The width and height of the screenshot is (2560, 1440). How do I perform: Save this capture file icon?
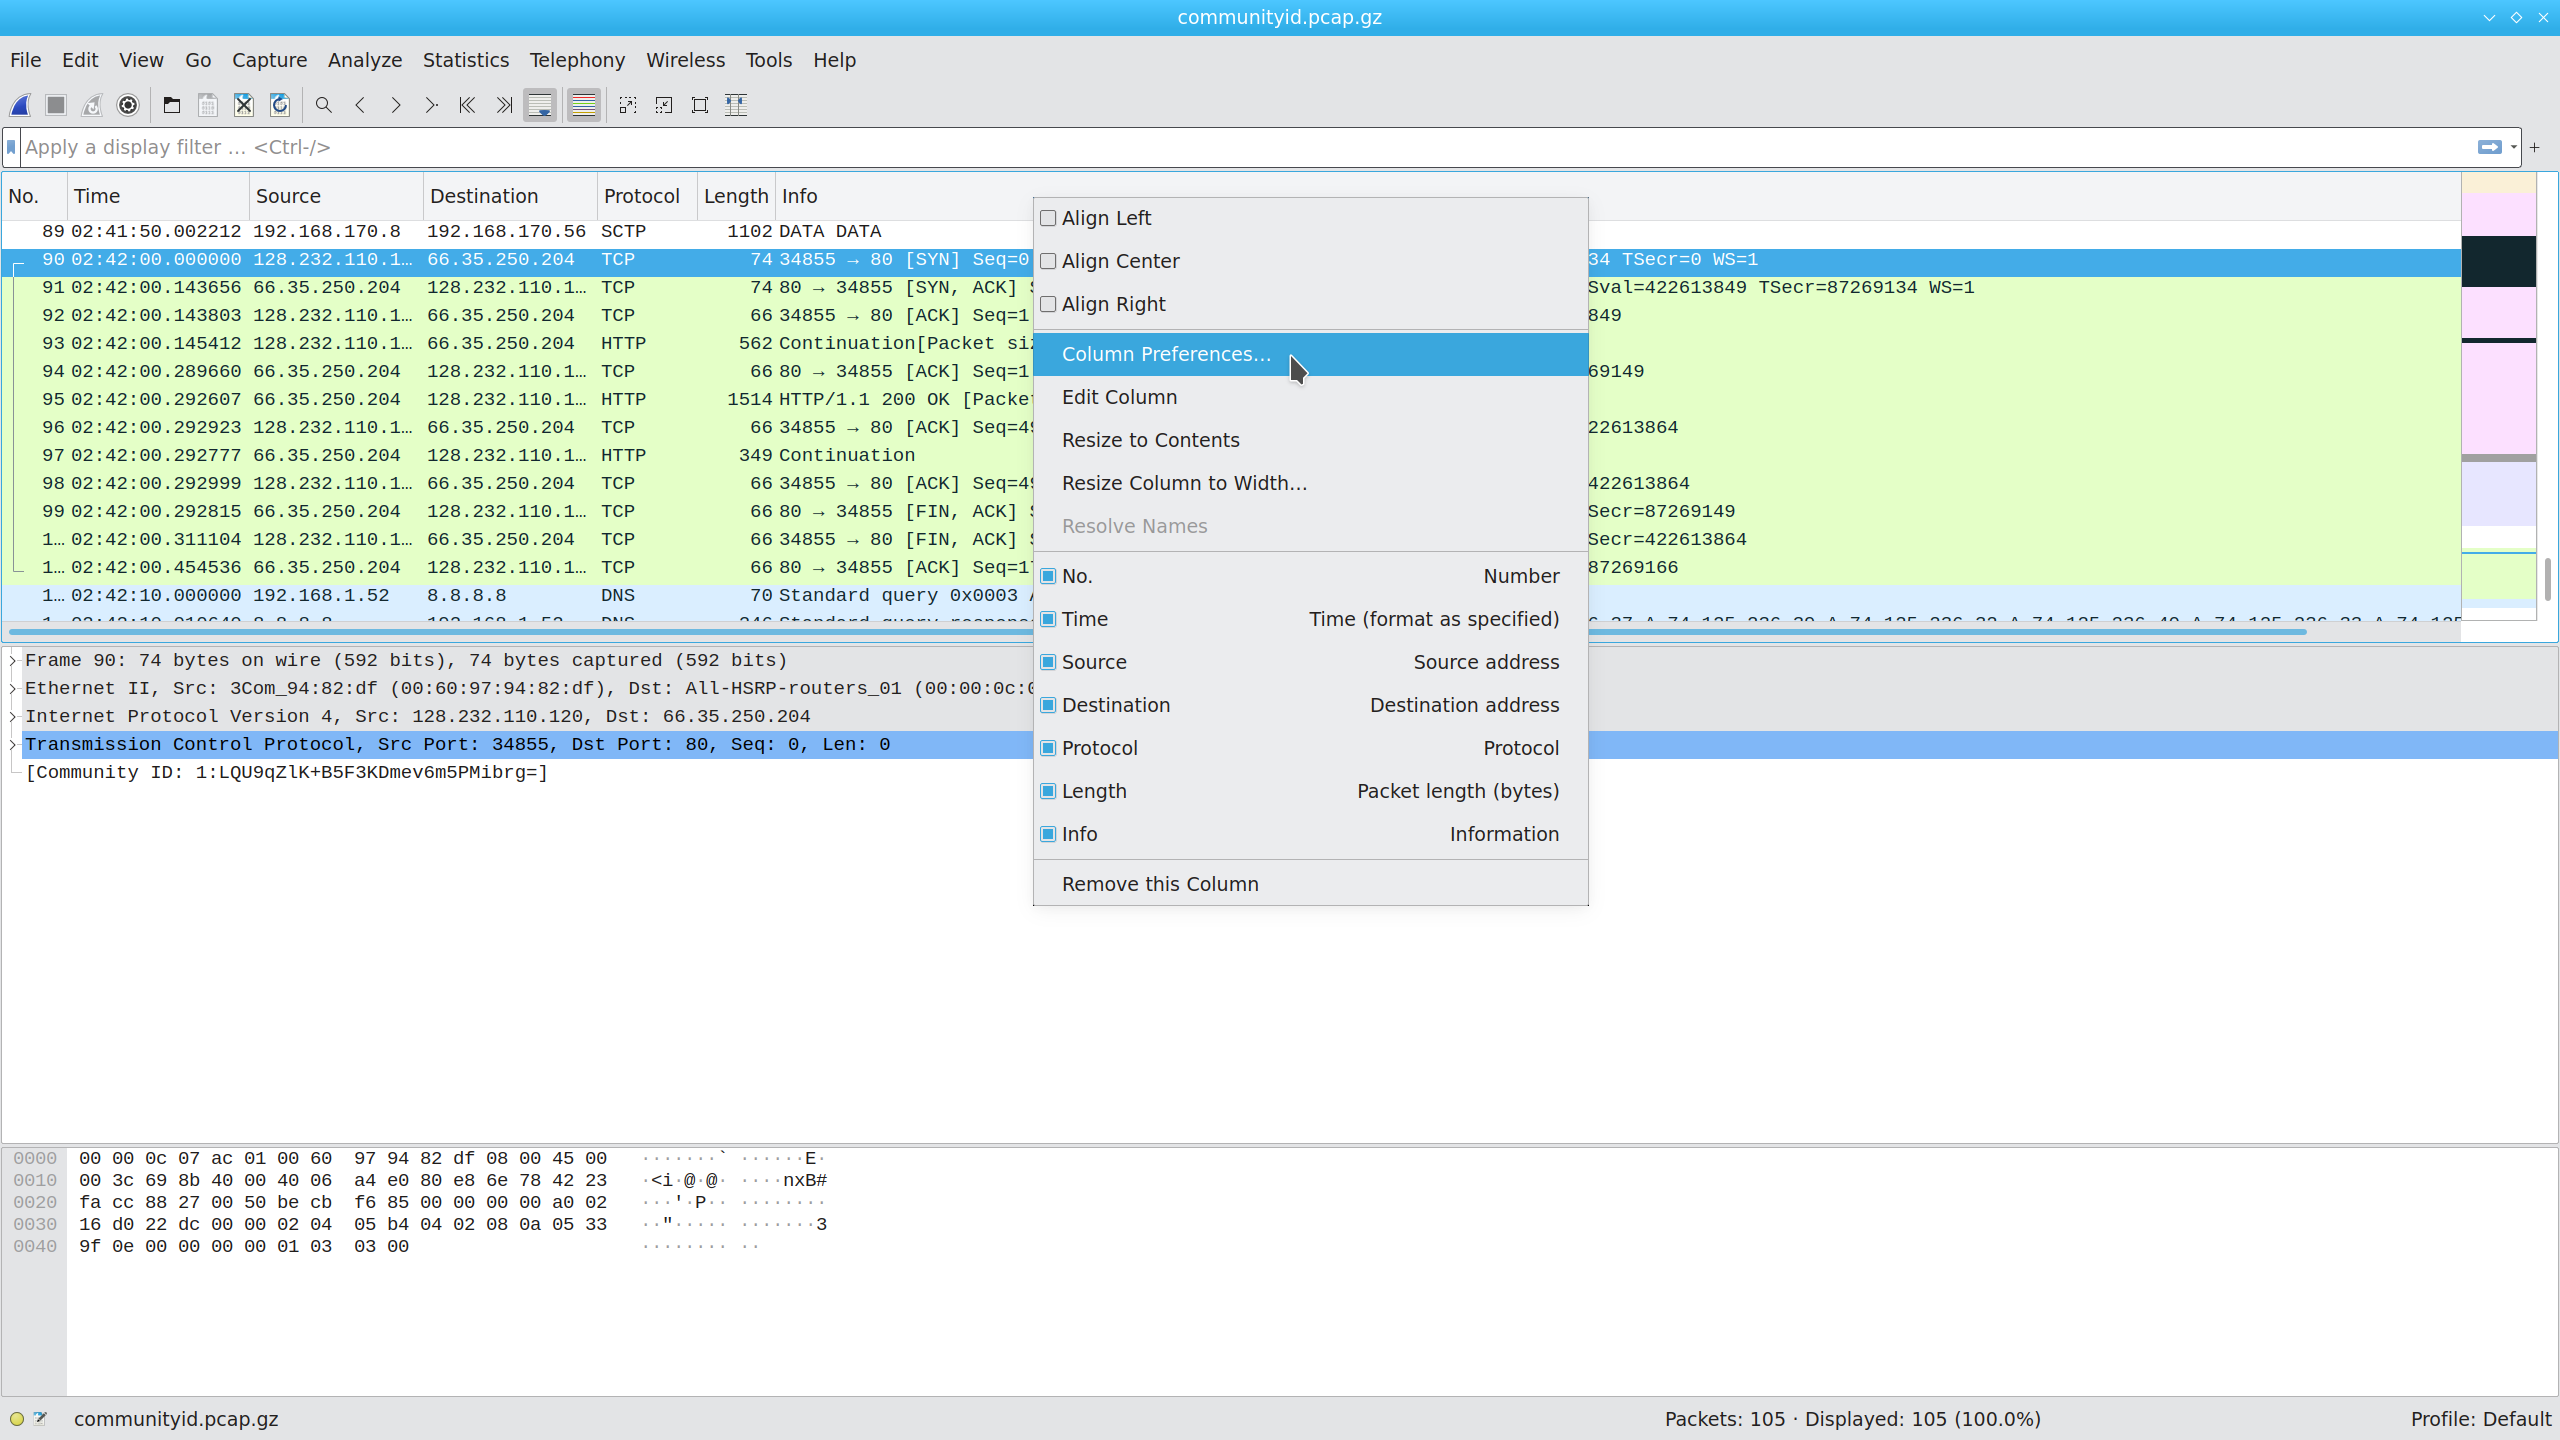click(208, 105)
